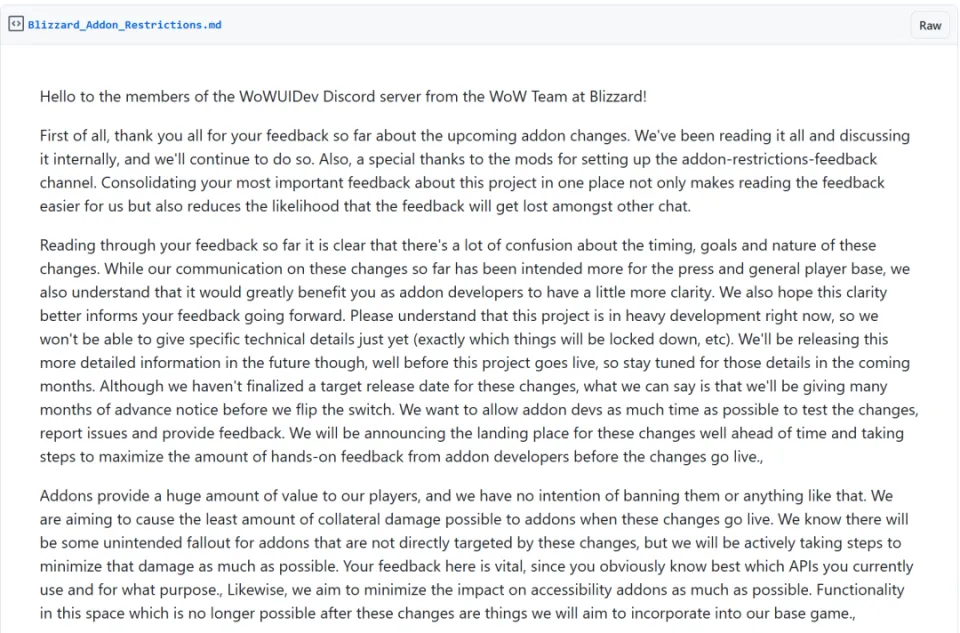The image size is (960, 633).
Task: Click empty area of the file header bar
Action: click(551, 25)
